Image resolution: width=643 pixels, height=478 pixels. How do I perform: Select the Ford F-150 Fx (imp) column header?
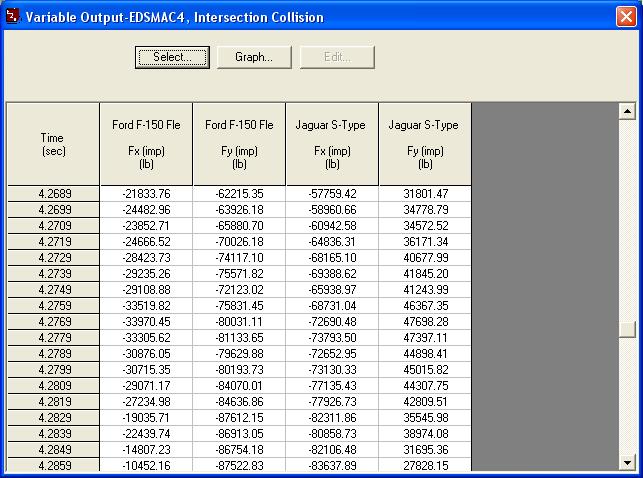point(146,143)
